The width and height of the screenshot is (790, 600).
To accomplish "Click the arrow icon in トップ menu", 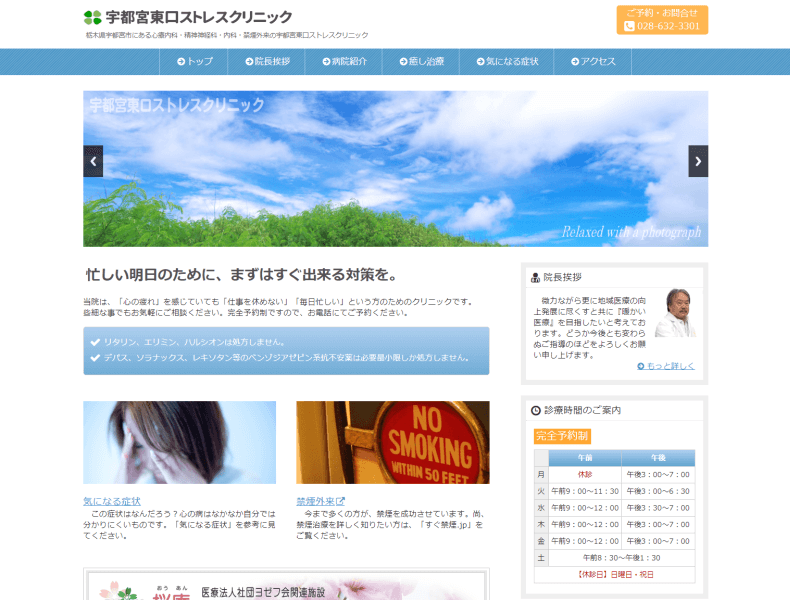I will coord(181,61).
